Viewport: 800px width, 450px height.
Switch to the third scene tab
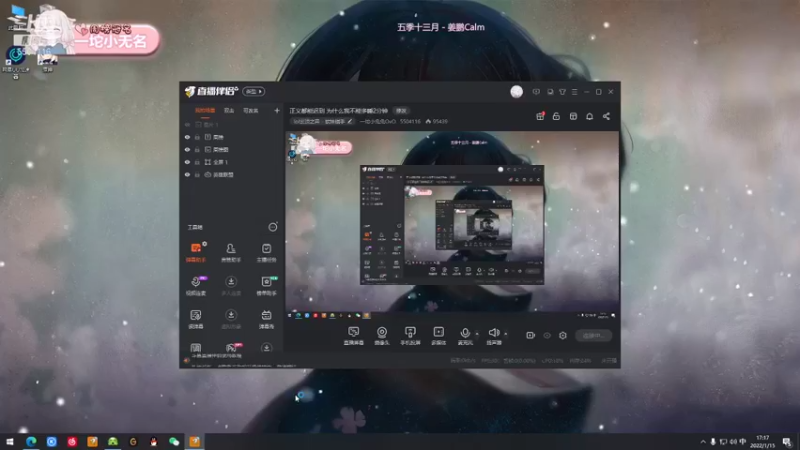pos(251,110)
